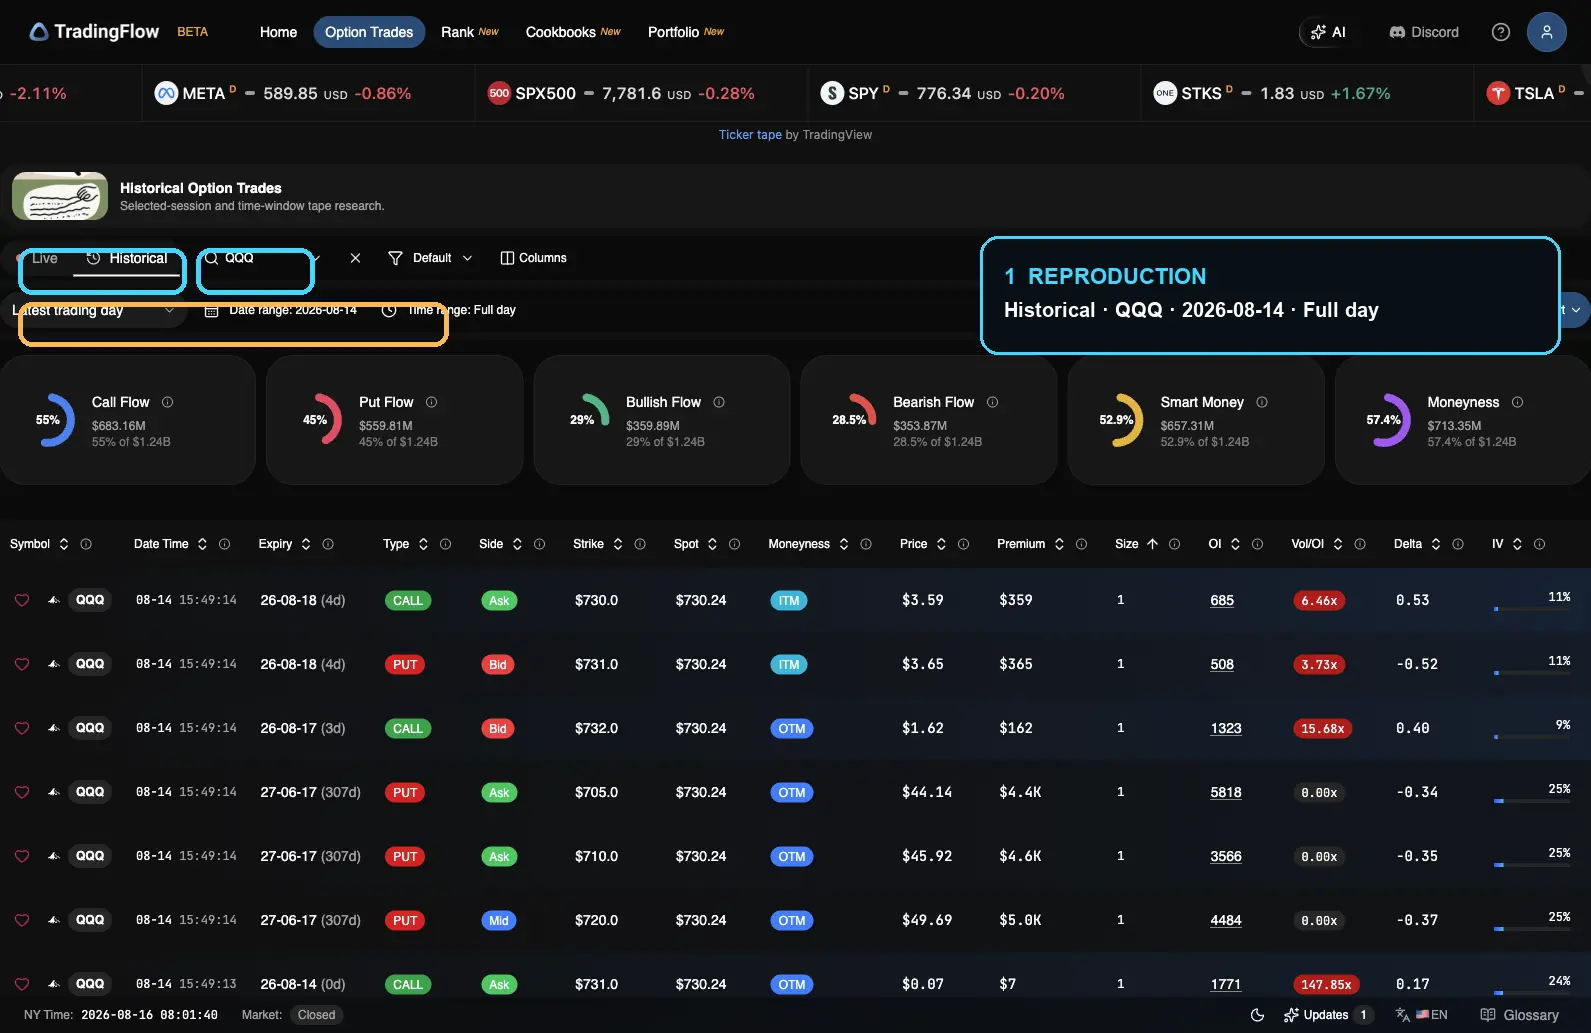Sort the table by Vol/OI
This screenshot has height=1033, width=1591.
1338,544
